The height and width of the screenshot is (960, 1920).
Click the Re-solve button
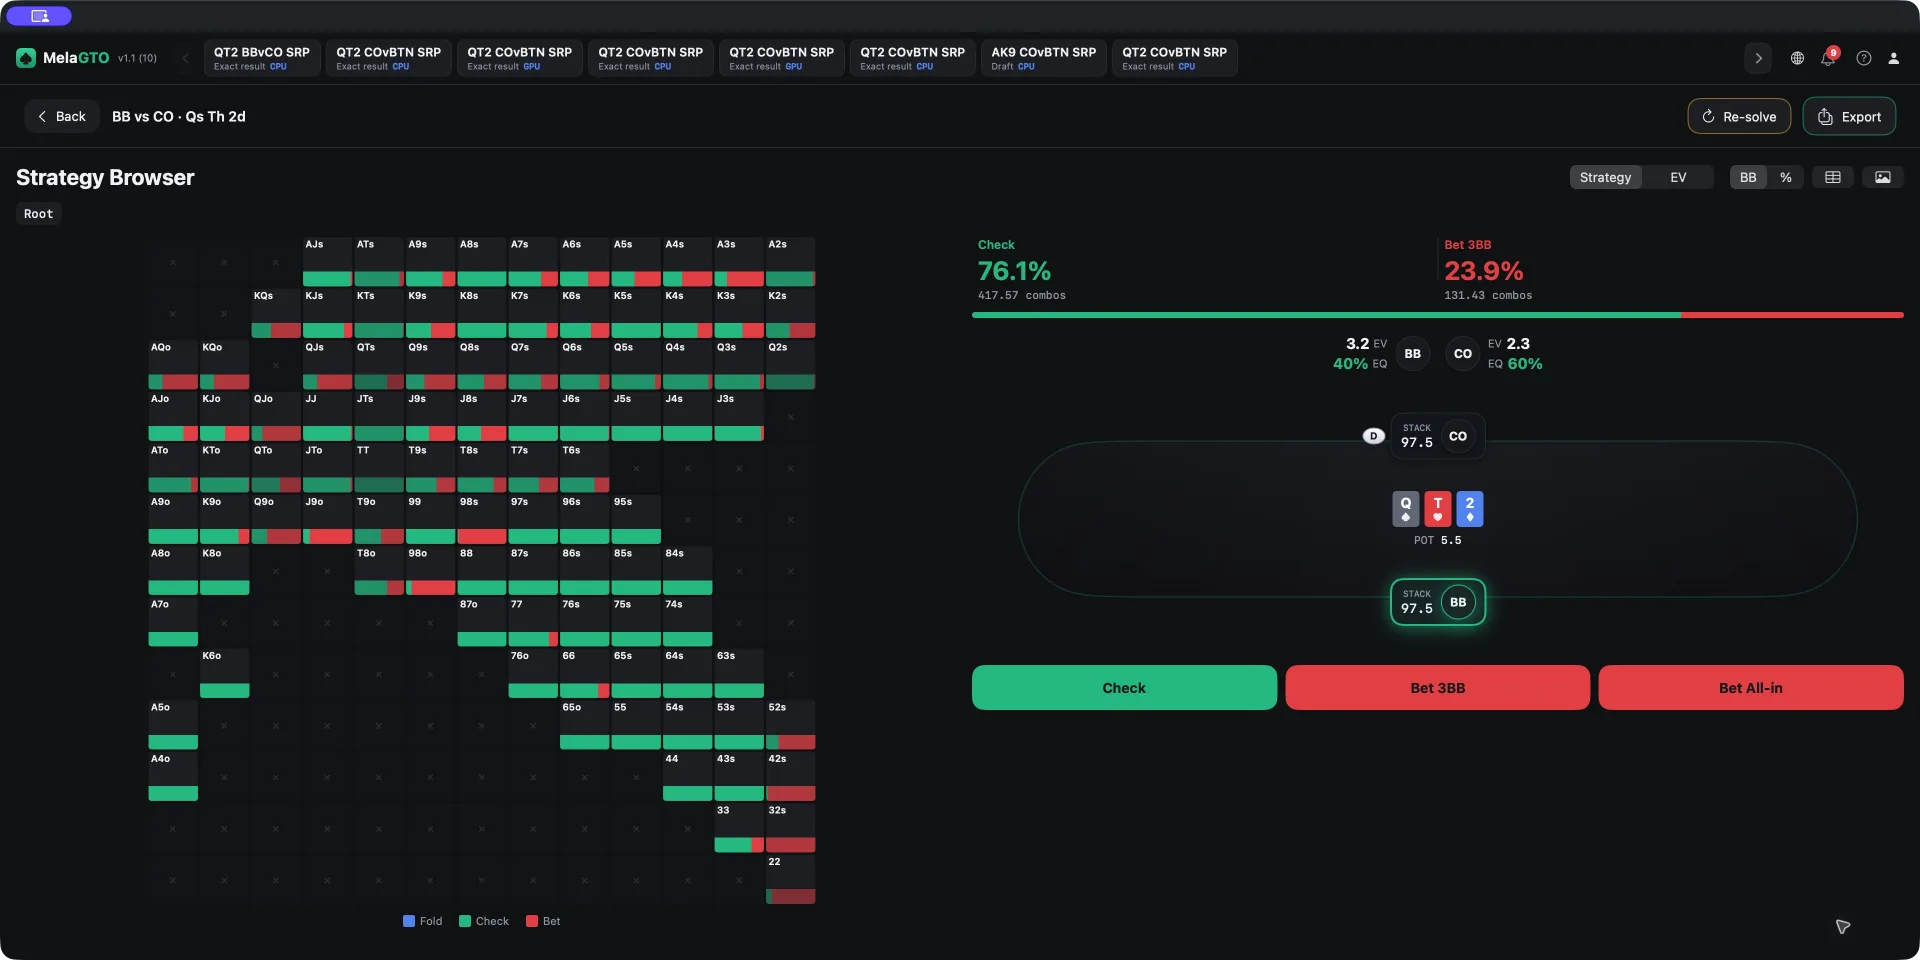click(x=1739, y=116)
